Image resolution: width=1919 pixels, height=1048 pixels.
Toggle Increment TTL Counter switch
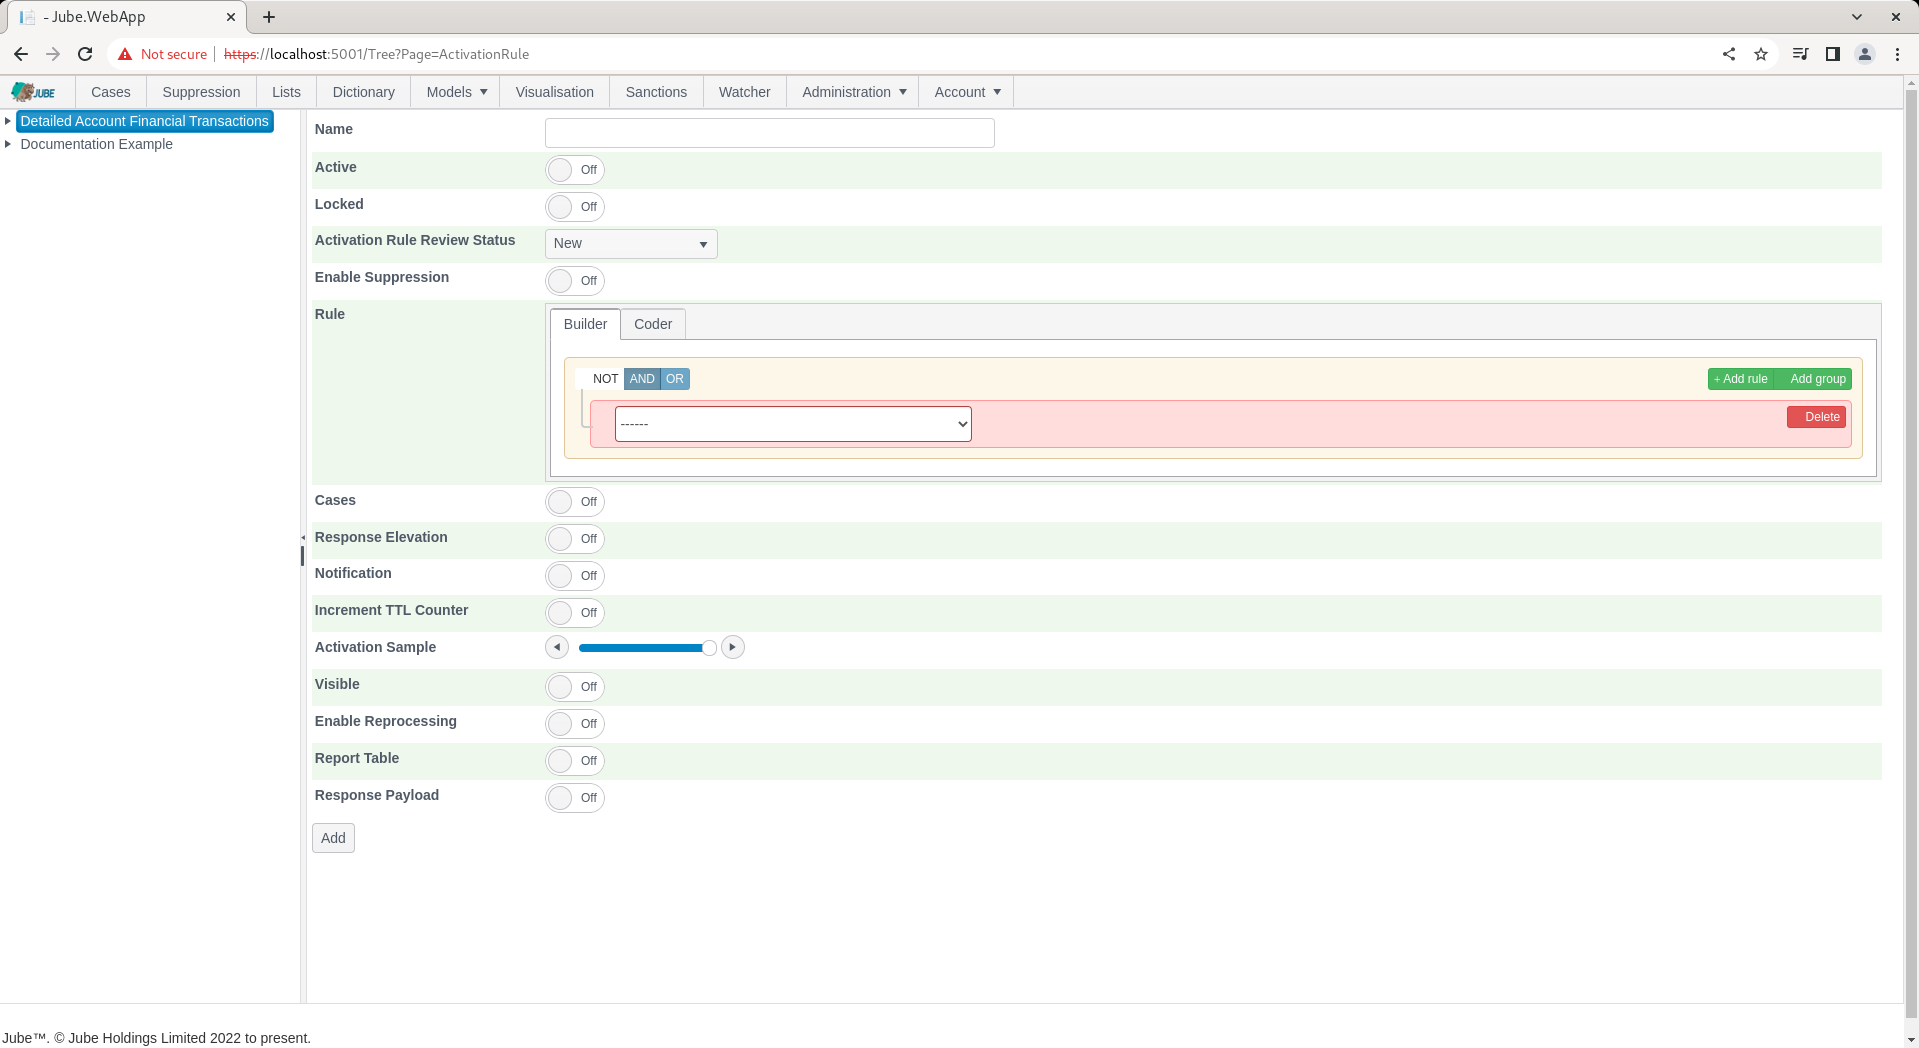point(575,613)
